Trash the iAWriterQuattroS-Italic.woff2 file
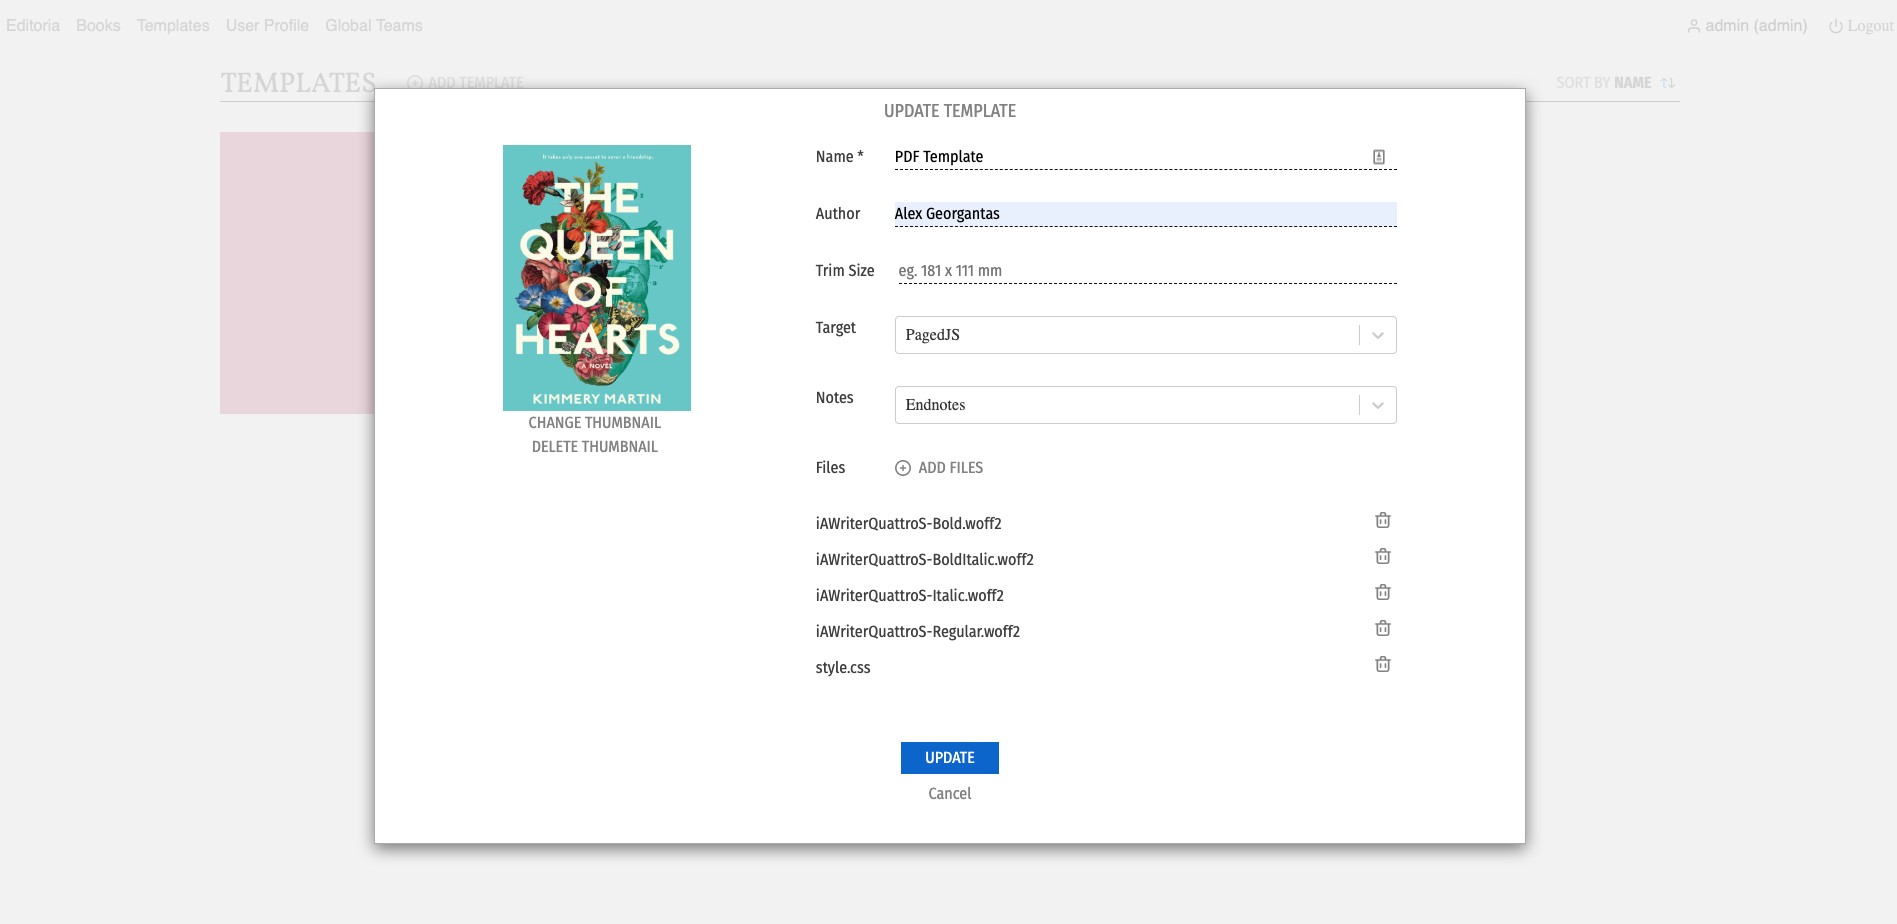Screen dimensions: 1897x924 tap(1382, 592)
